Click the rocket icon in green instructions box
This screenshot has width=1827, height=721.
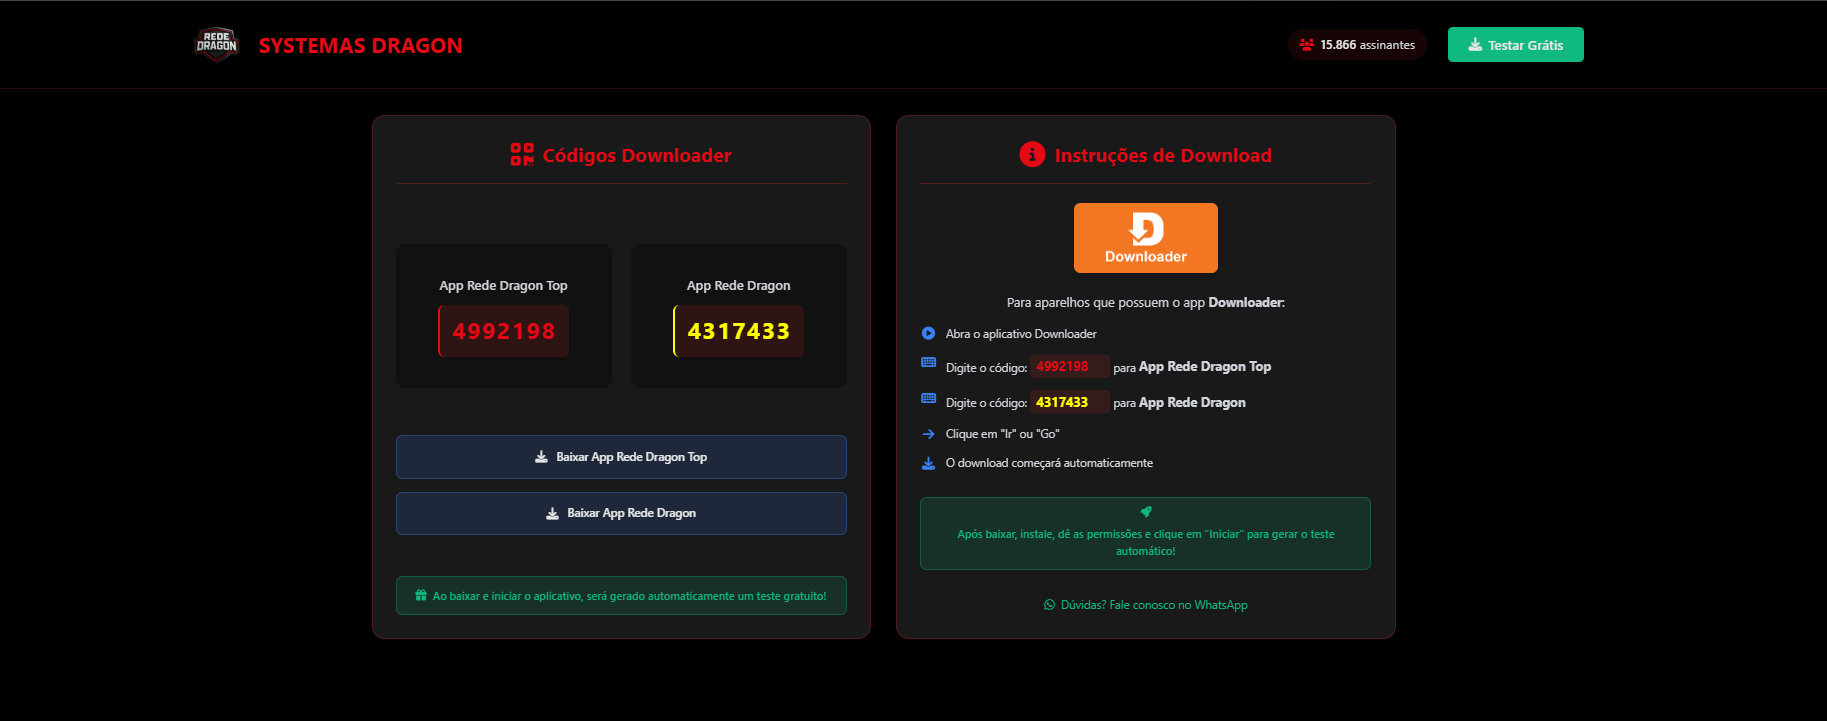[1146, 512]
